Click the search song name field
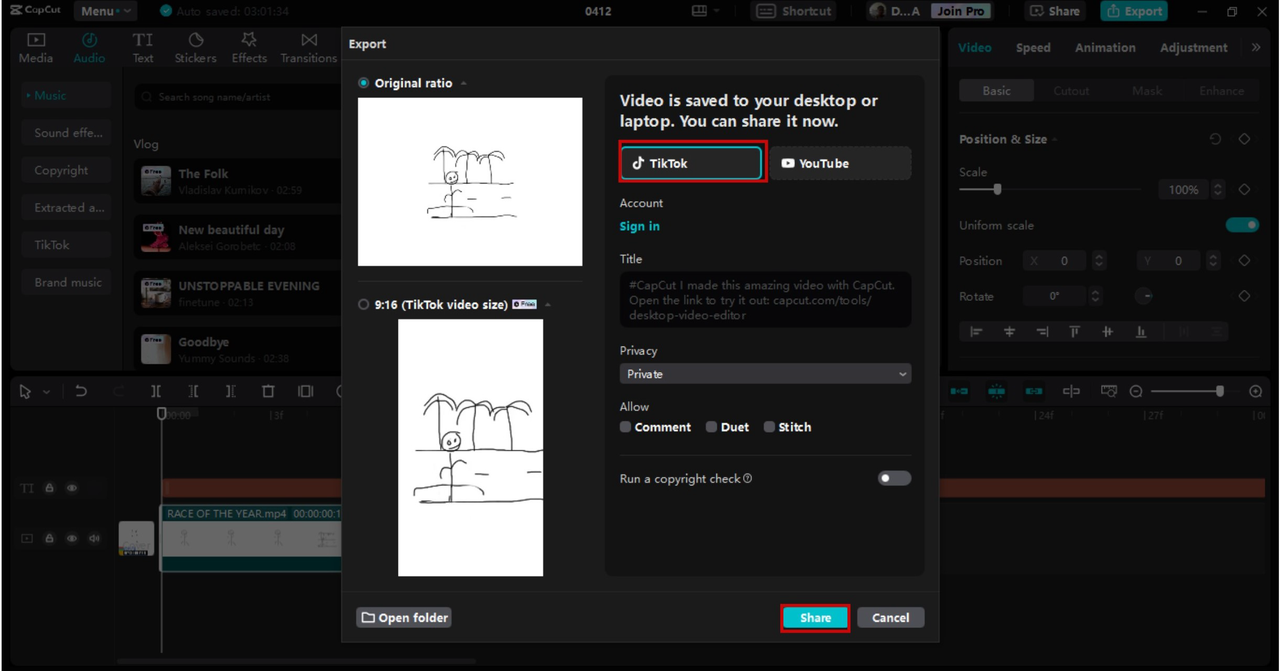Viewport: 1280px width, 671px height. 238,97
